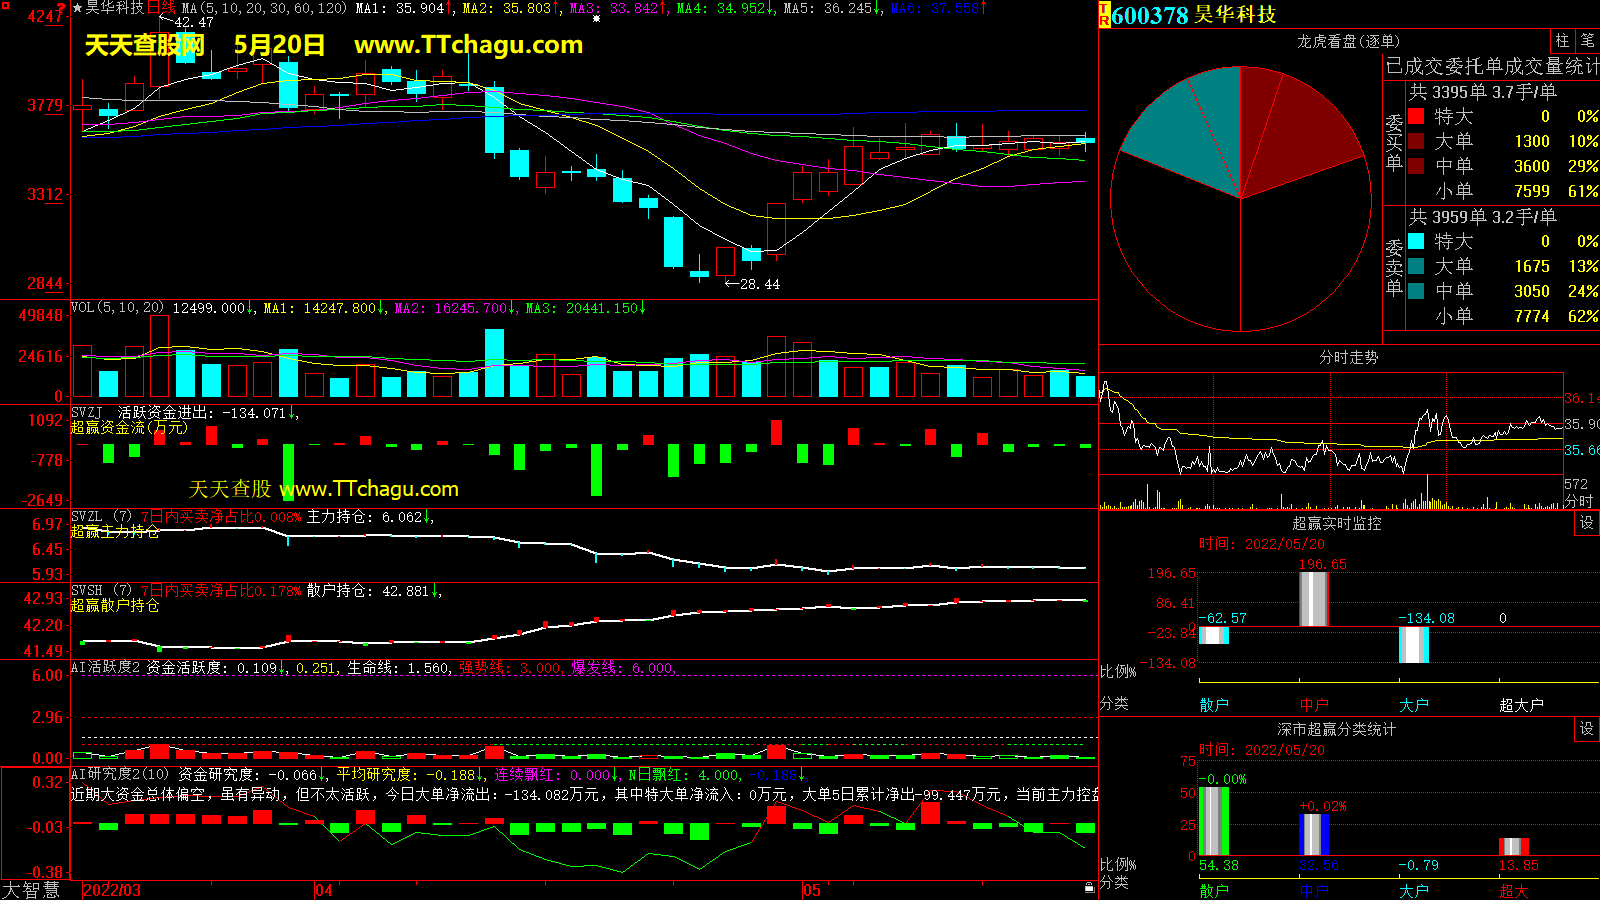
Task: Click the red 特大 buy-order color swatch
Action: [1416, 116]
